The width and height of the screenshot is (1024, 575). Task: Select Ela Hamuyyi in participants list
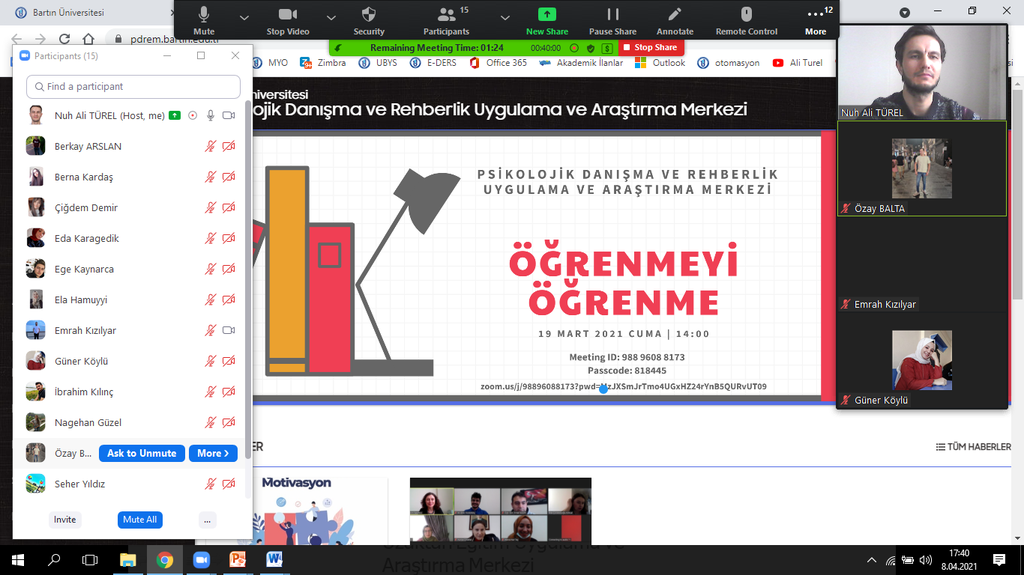click(x=131, y=300)
